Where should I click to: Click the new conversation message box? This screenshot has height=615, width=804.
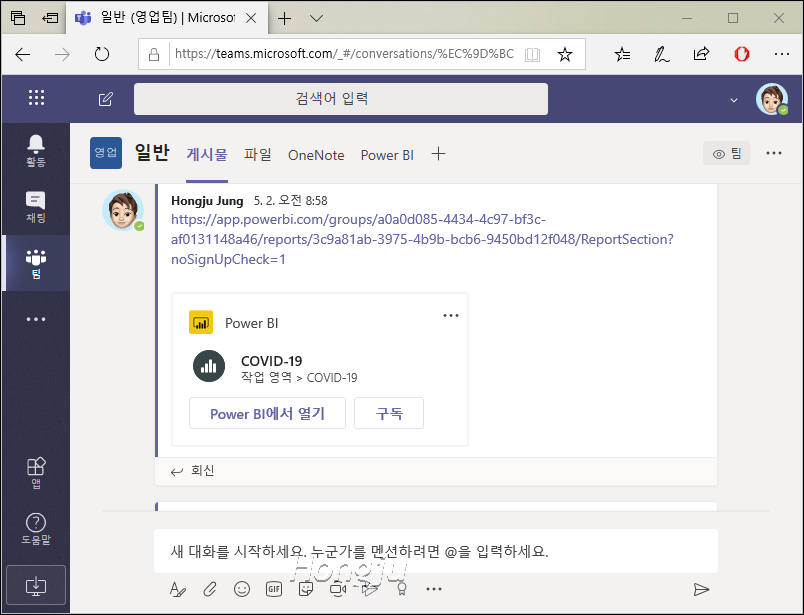[x=436, y=551]
